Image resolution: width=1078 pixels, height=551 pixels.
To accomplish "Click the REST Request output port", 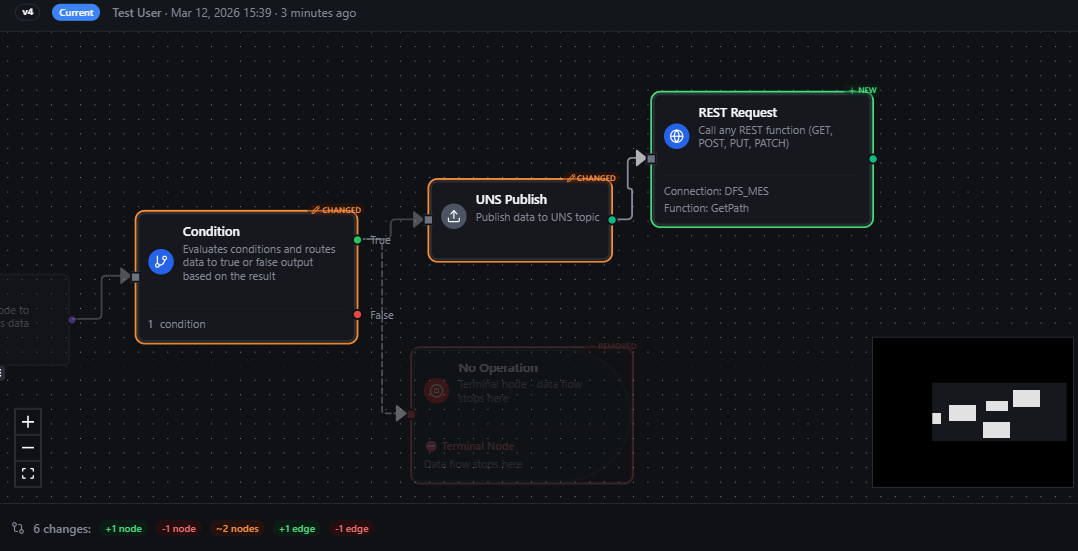I will pyautogui.click(x=873, y=159).
